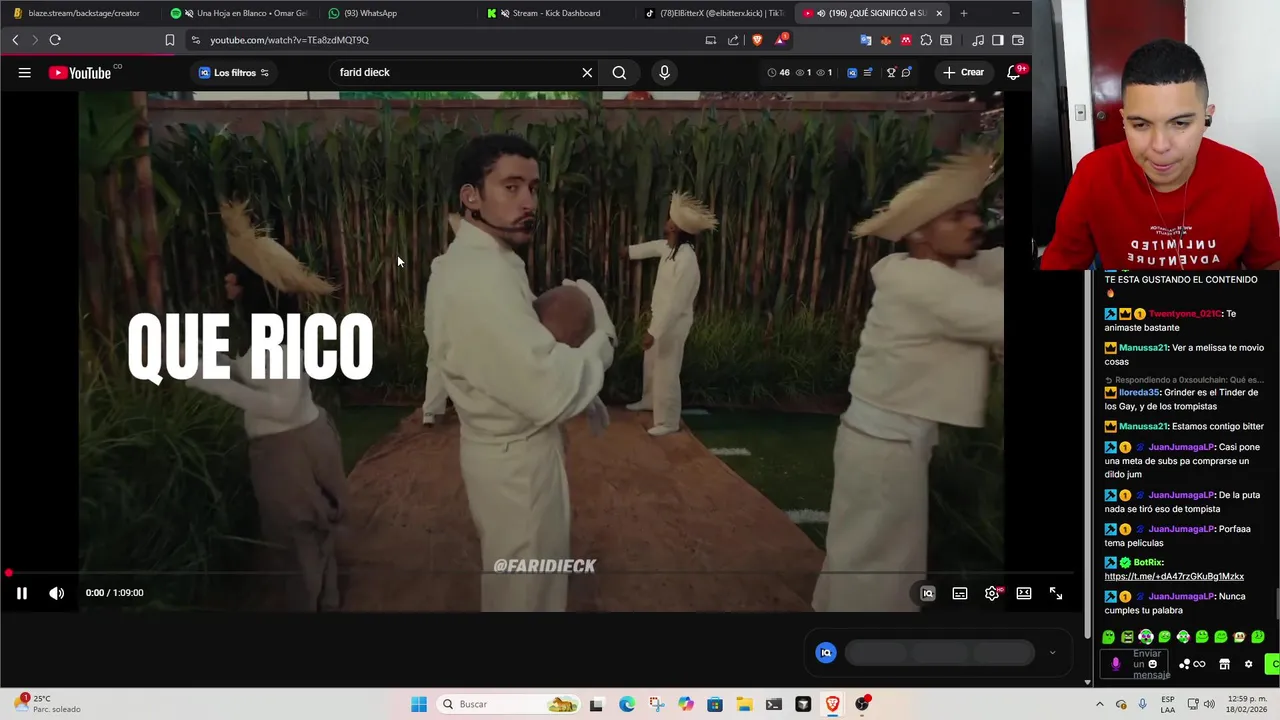Open the chat settings gear icon
The image size is (1280, 720).
[x=1248, y=664]
